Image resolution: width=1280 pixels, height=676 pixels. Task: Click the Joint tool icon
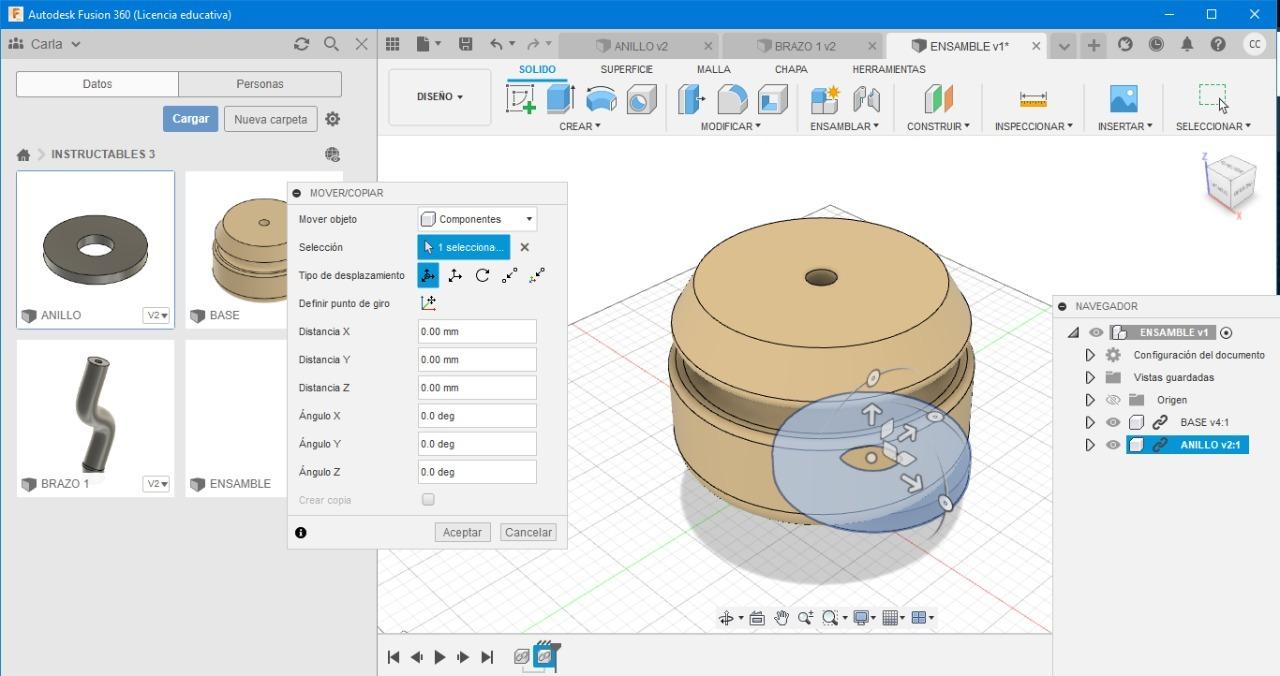pyautogui.click(x=866, y=99)
